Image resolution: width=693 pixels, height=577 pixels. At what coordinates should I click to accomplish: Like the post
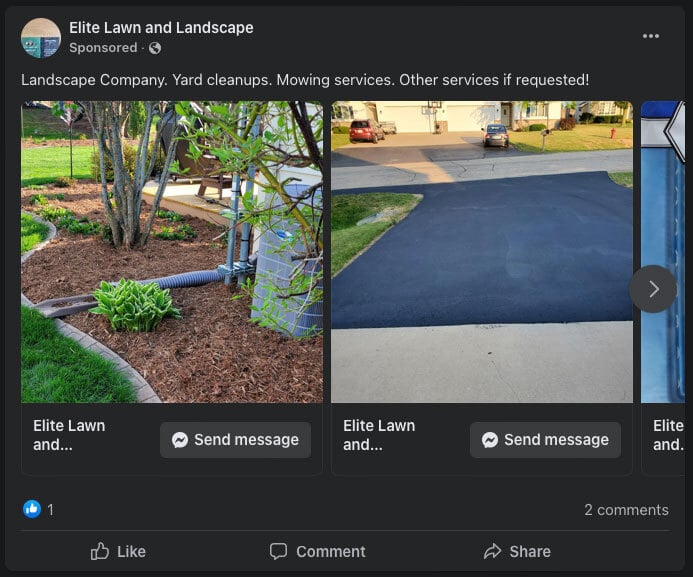tap(118, 551)
